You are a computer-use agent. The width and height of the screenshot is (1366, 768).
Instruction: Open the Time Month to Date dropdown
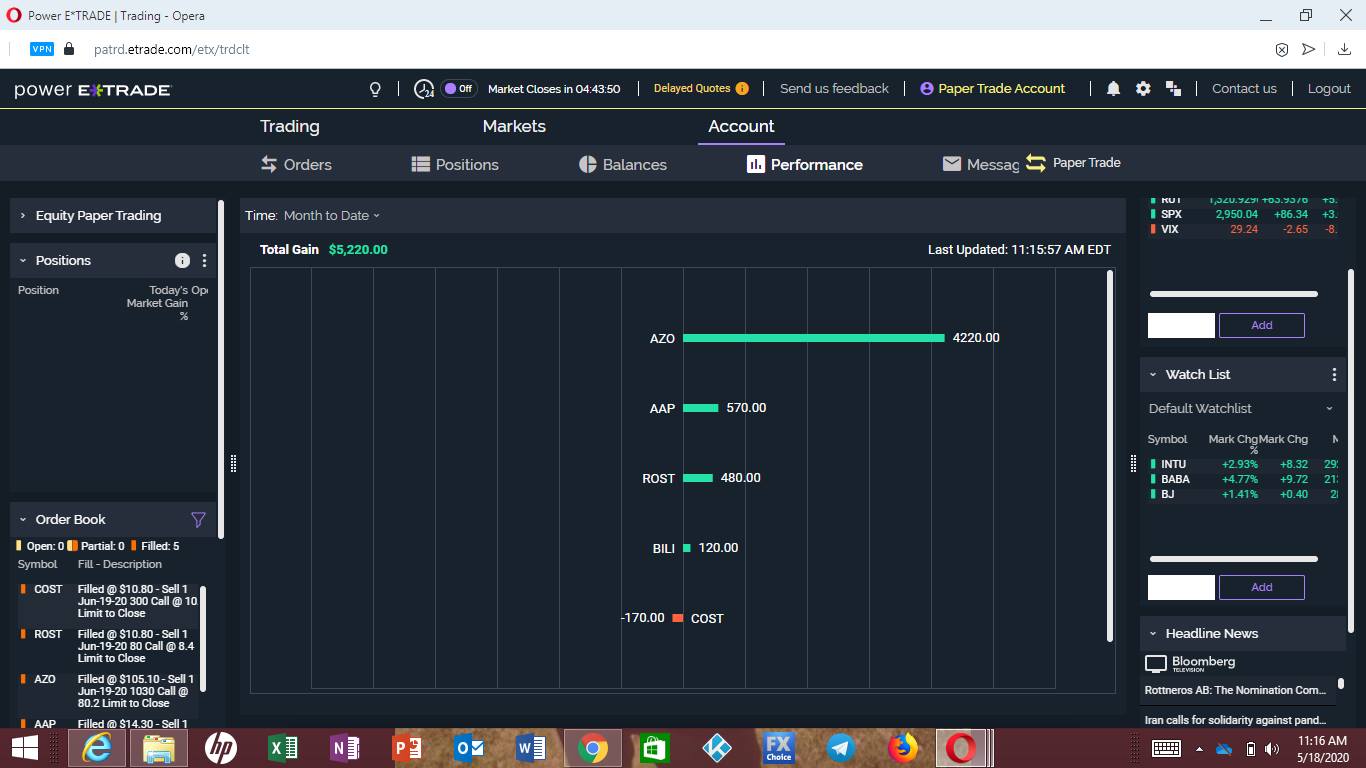pyautogui.click(x=331, y=215)
